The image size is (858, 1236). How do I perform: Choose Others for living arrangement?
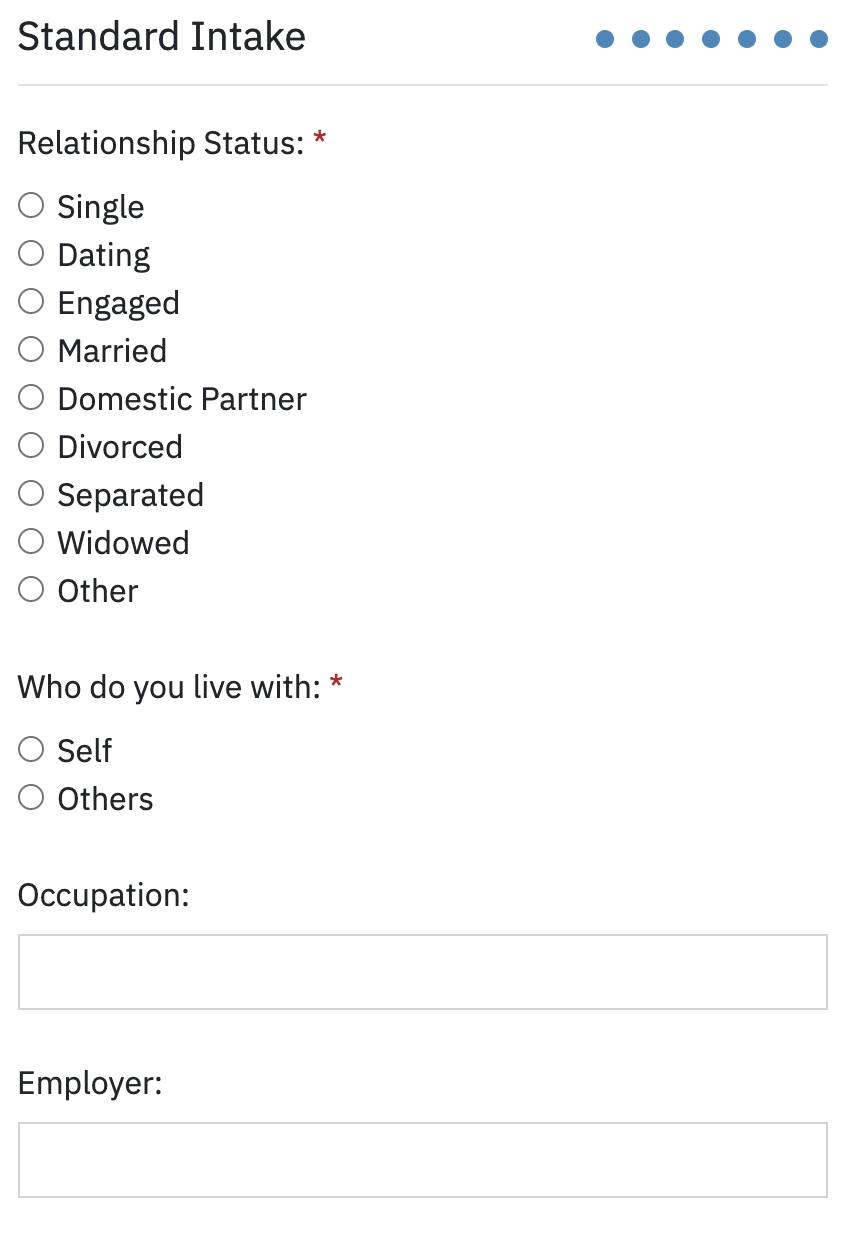pyautogui.click(x=32, y=797)
